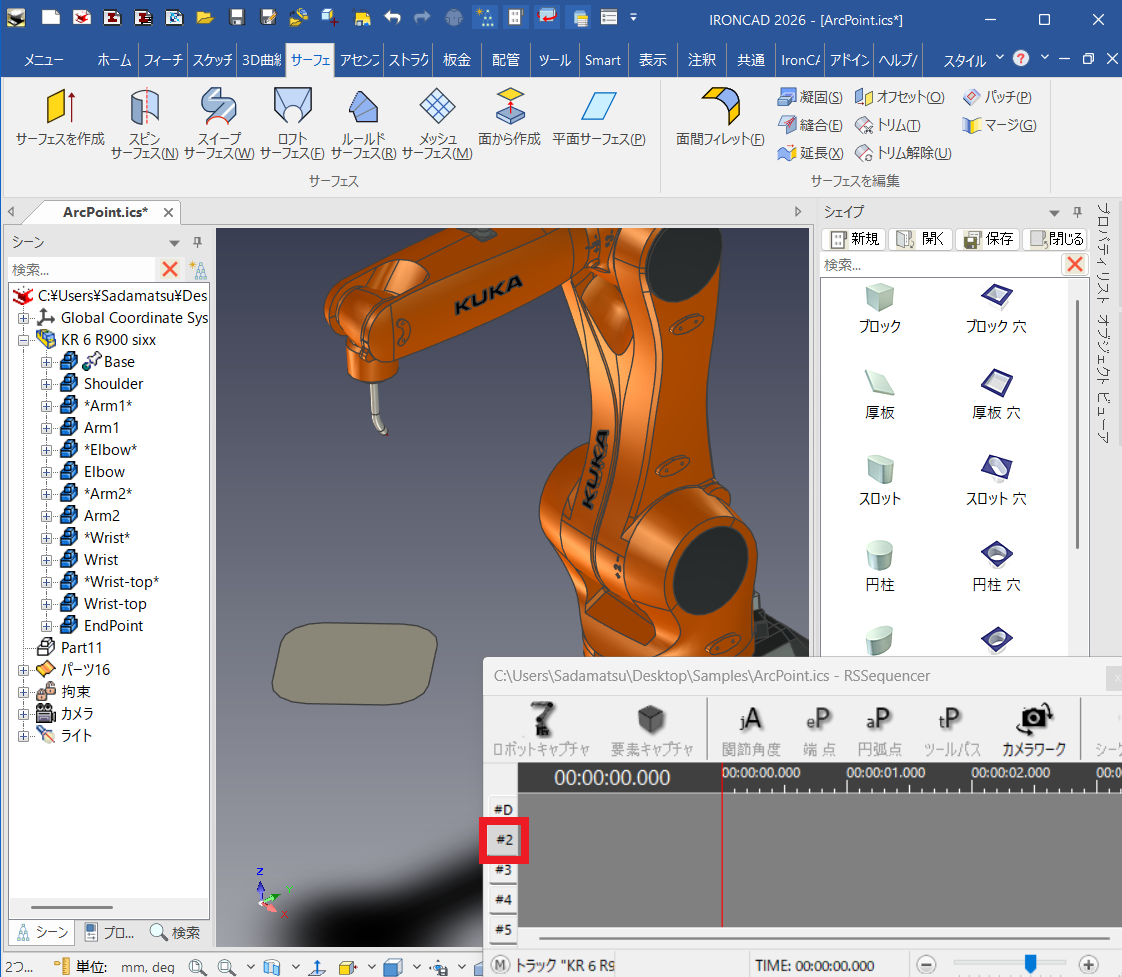Open the ホーム ribbon tab
The height and width of the screenshot is (977, 1122).
coord(114,60)
